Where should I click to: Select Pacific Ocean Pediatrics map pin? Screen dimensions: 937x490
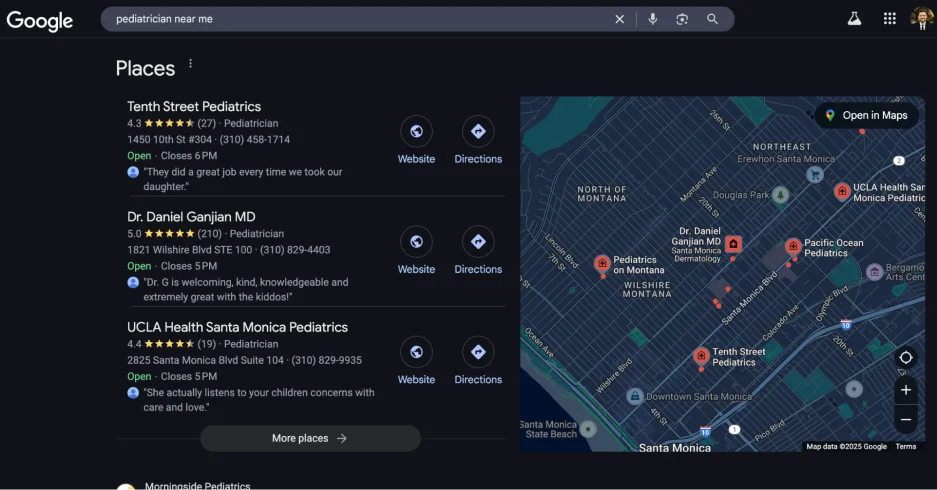click(x=793, y=246)
